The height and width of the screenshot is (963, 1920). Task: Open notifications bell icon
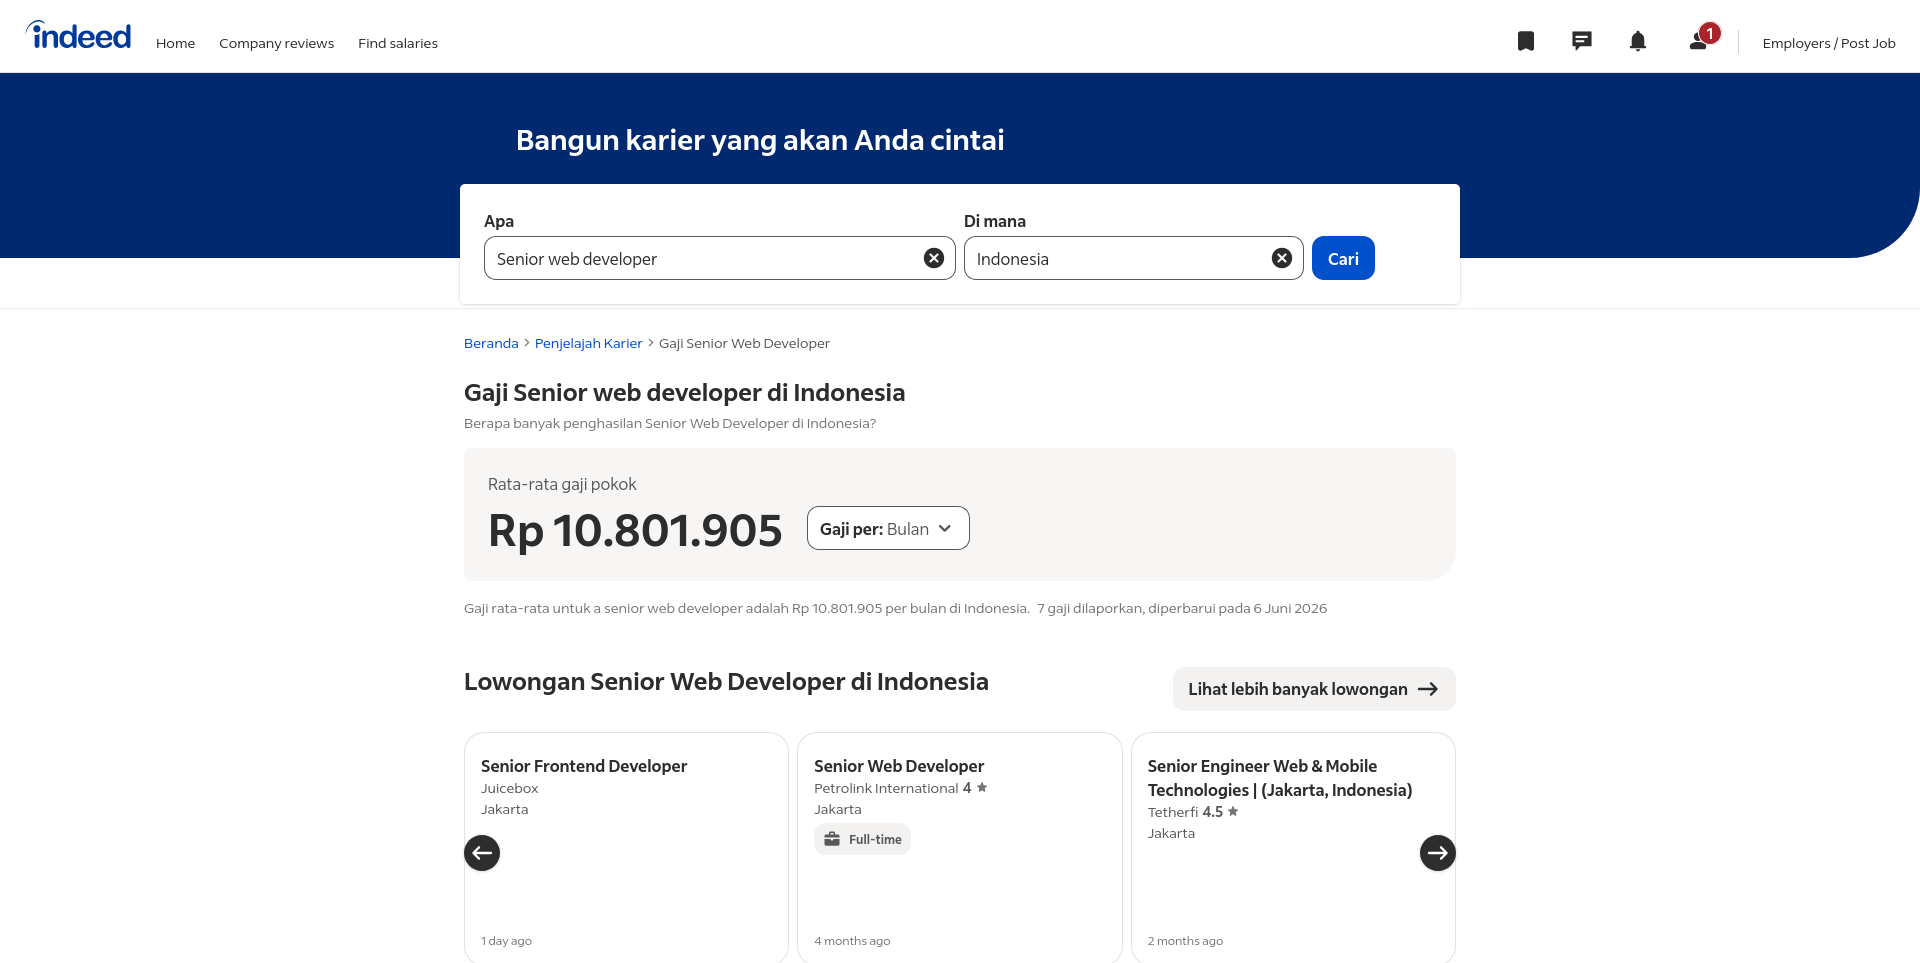[x=1637, y=41]
